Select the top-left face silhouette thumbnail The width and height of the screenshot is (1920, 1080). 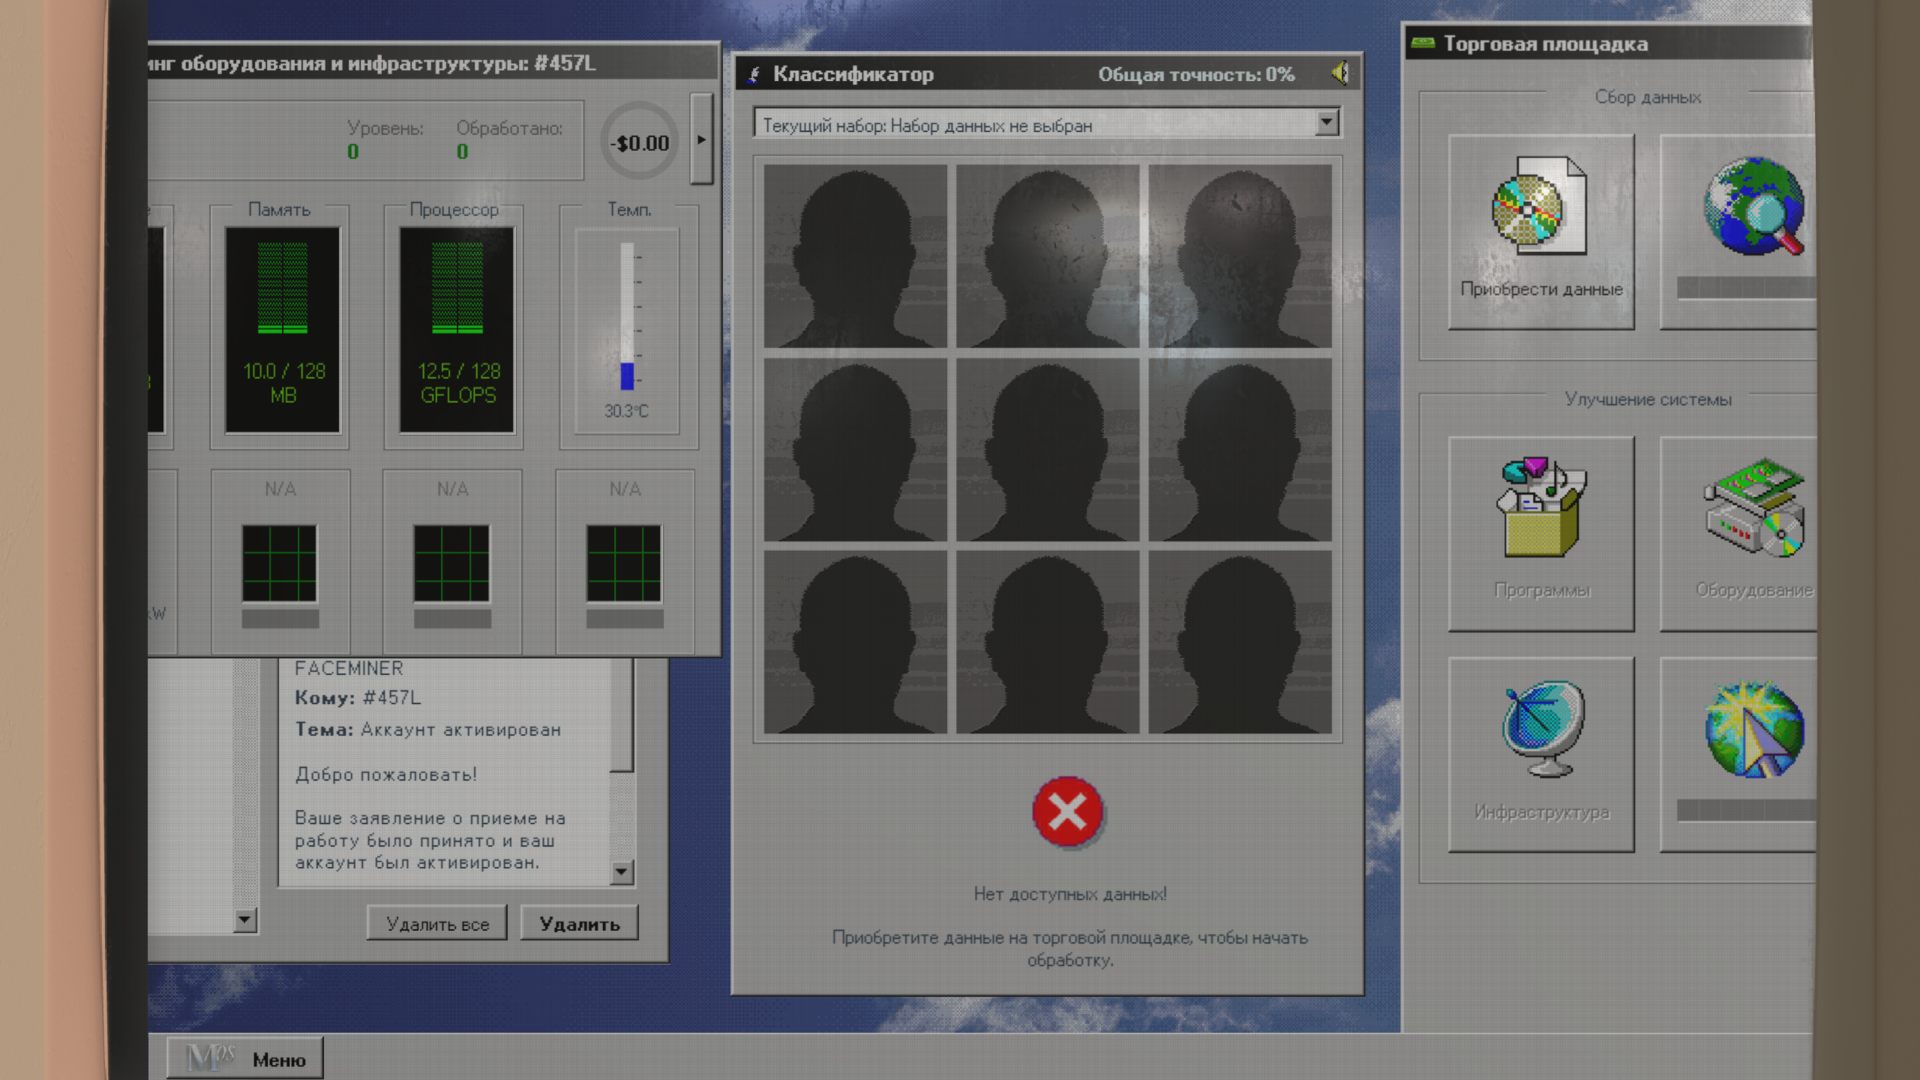(x=855, y=256)
